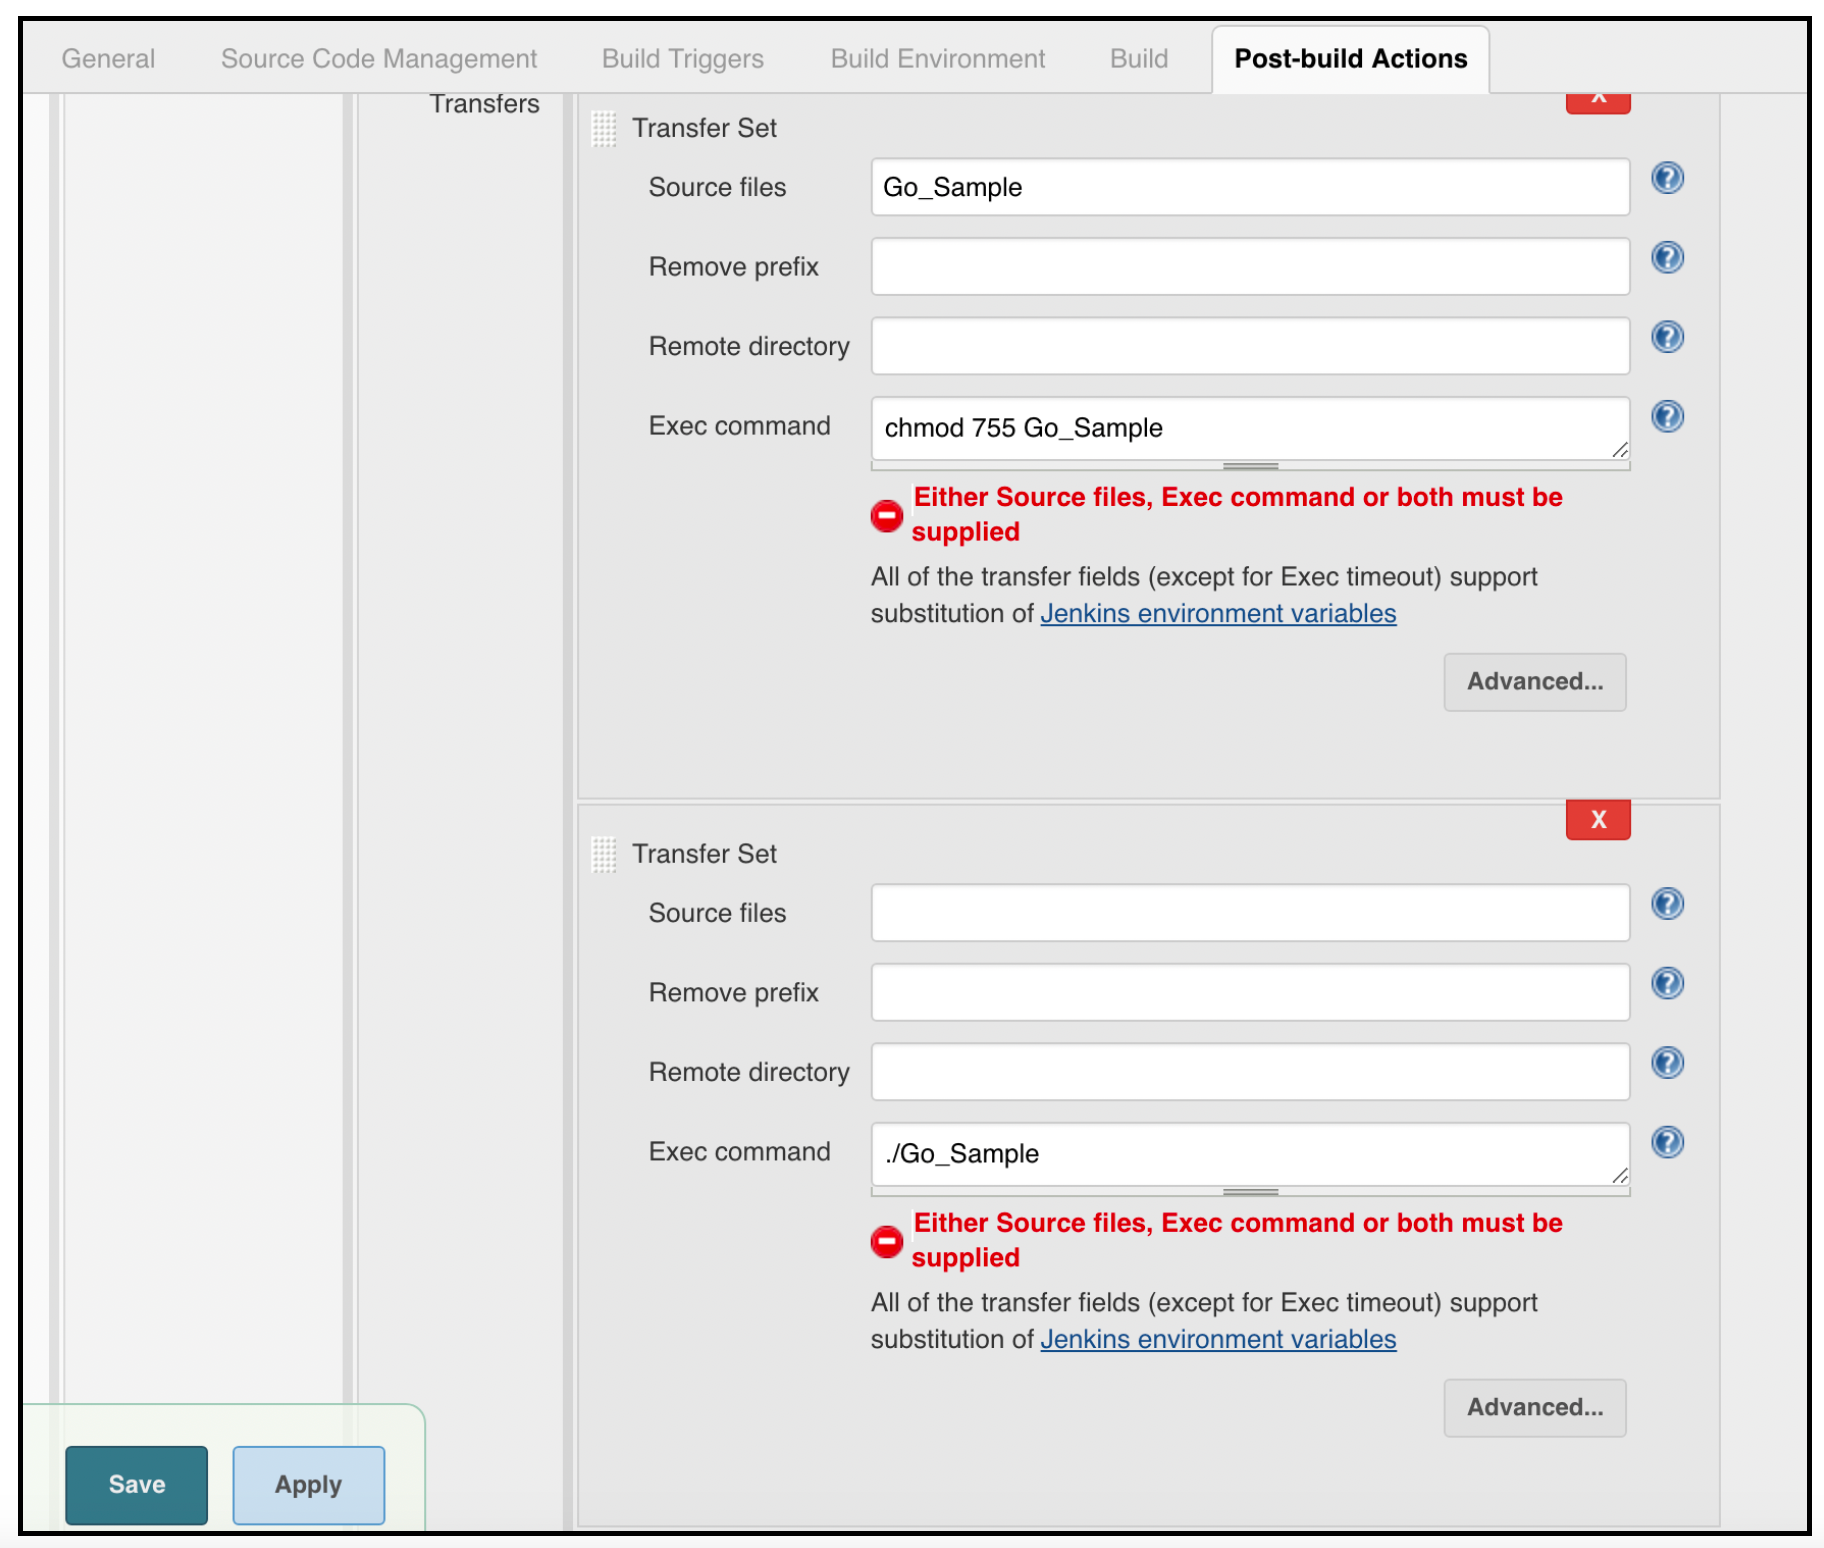Open help for chmod Exec command field
The height and width of the screenshot is (1548, 1824).
point(1667,417)
